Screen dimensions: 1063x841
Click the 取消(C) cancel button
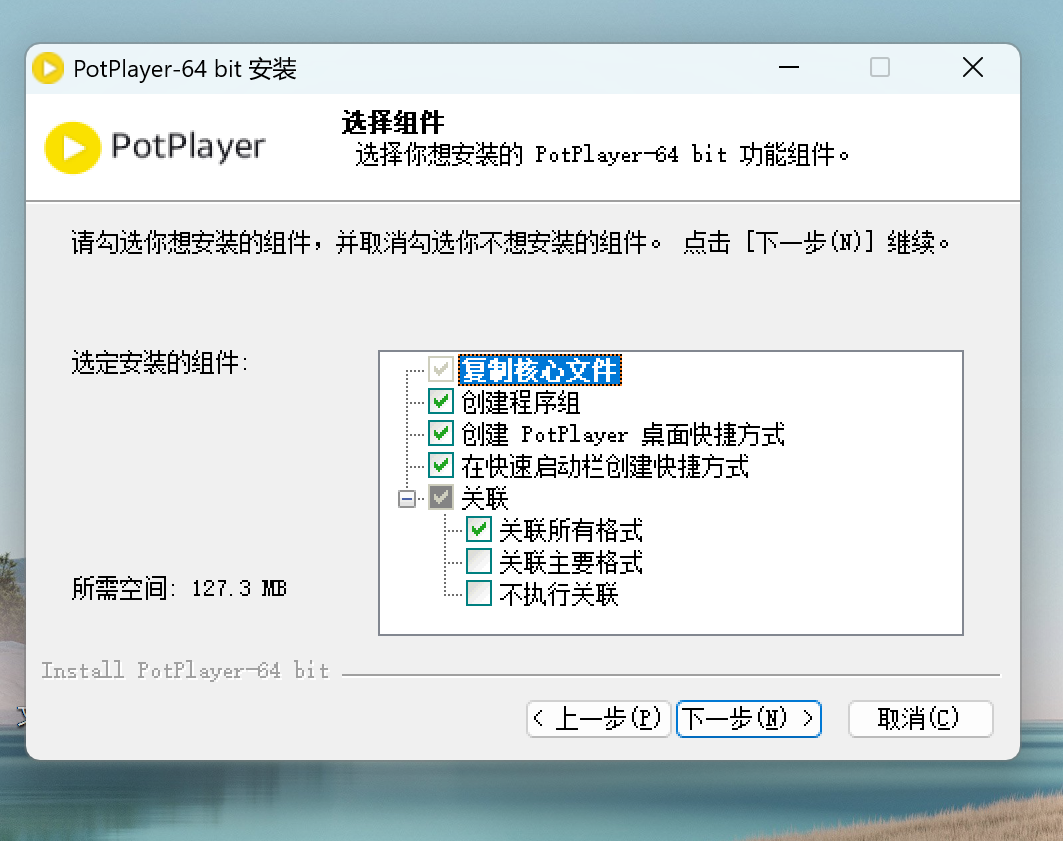920,718
